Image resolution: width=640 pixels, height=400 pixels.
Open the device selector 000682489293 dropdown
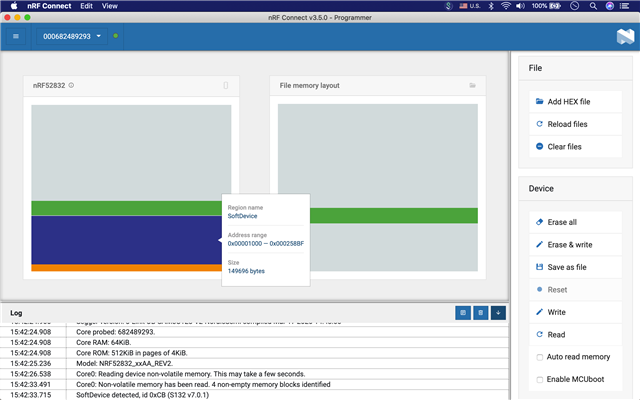(x=72, y=36)
